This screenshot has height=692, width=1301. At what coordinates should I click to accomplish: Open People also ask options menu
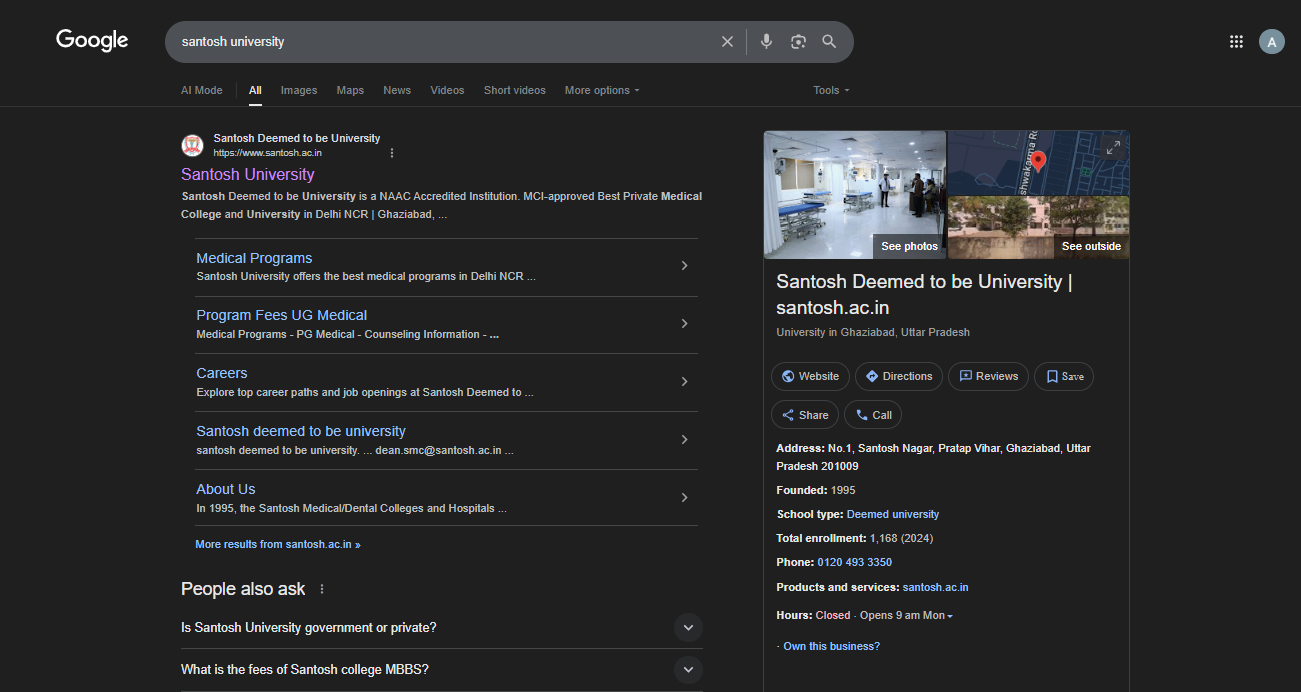click(x=322, y=589)
